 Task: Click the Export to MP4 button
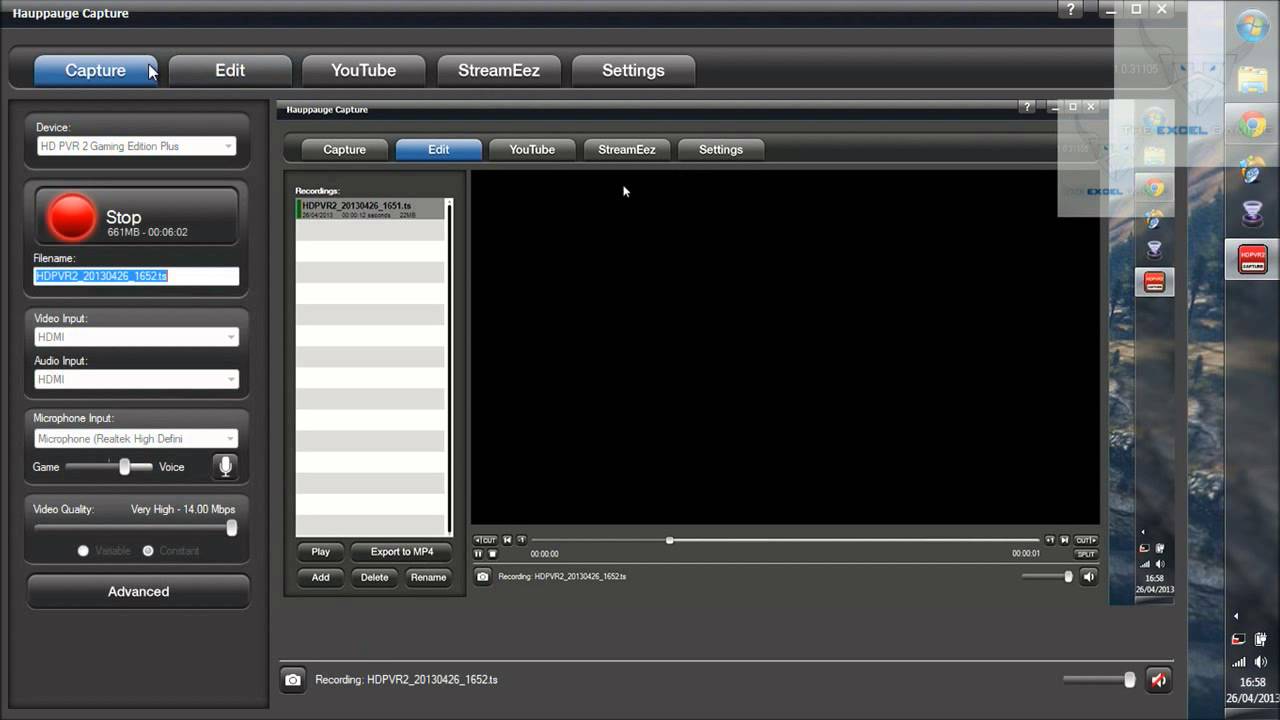pos(402,552)
